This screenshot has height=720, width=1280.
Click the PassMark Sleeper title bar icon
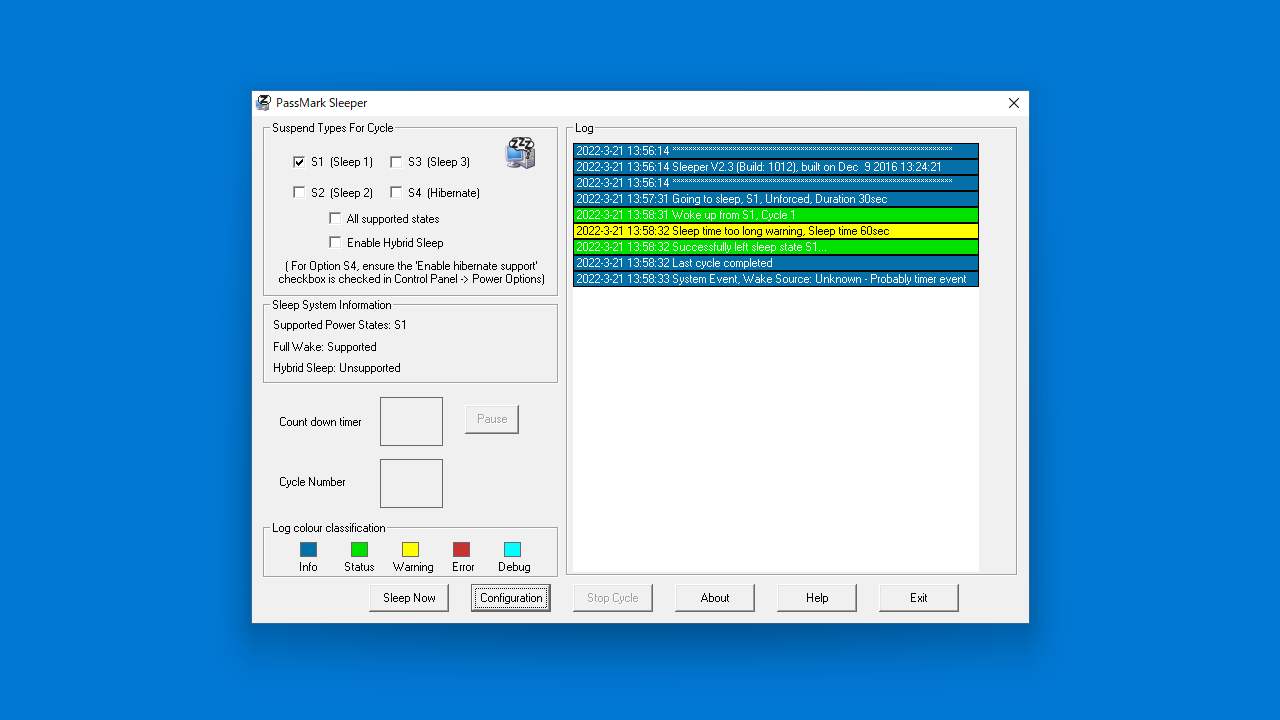point(264,103)
